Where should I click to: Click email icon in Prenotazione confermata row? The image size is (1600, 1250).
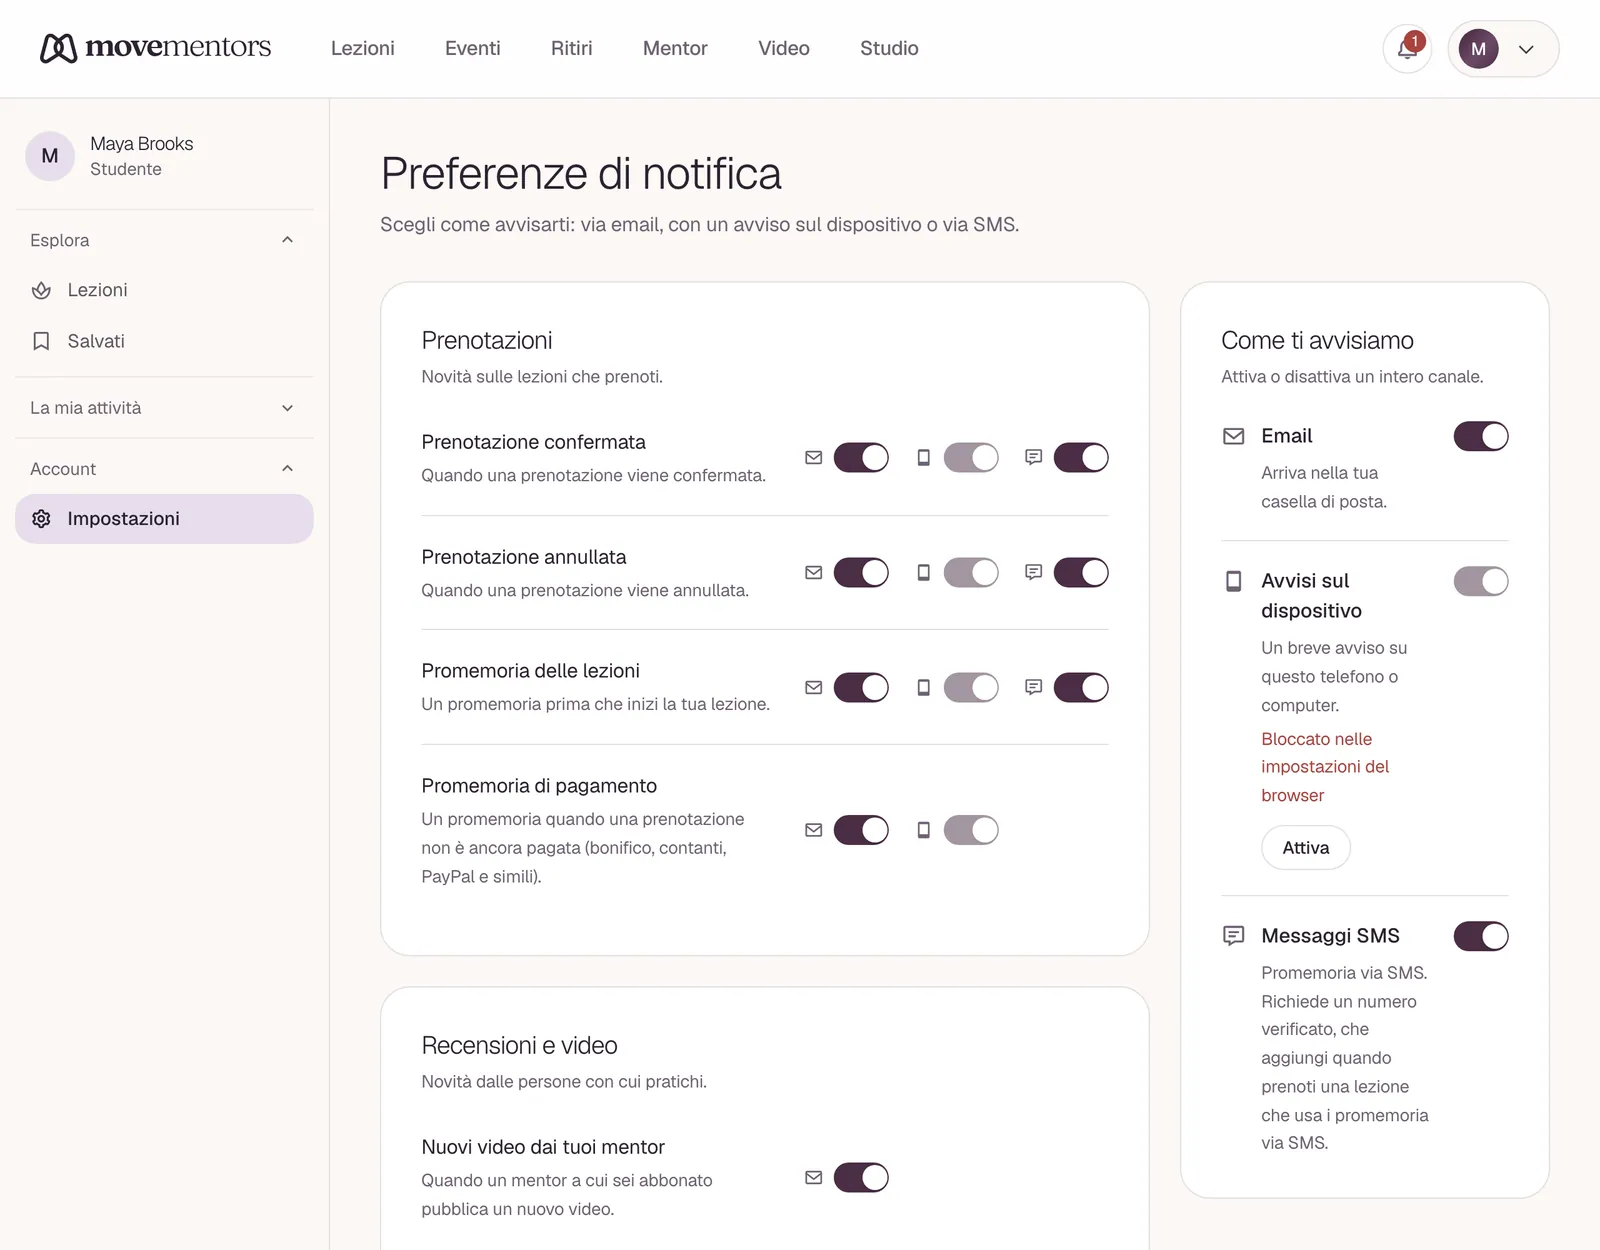[x=814, y=457]
